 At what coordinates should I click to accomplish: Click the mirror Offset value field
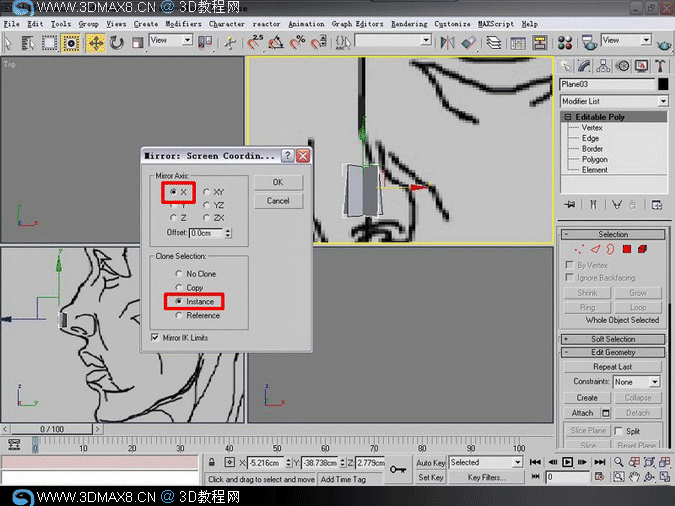click(x=206, y=233)
